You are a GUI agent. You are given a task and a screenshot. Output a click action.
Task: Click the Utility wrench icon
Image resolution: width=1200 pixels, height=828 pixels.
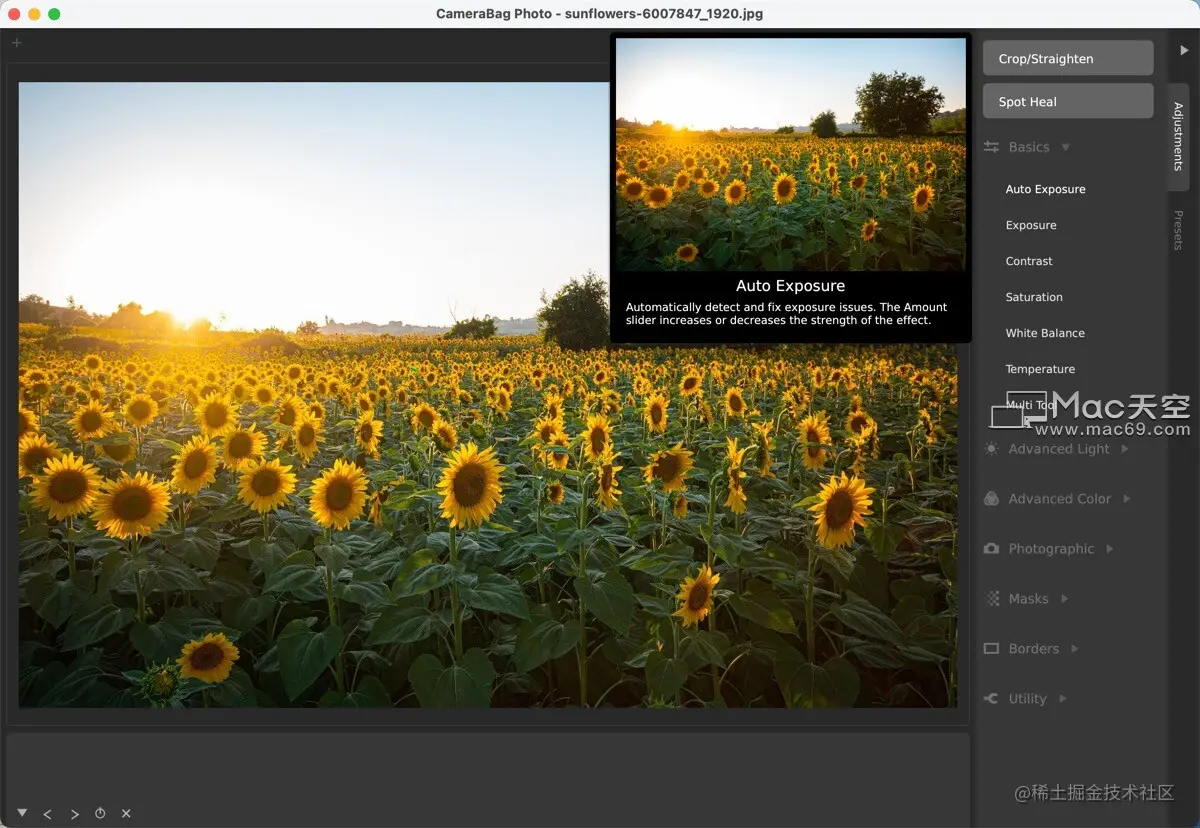991,699
